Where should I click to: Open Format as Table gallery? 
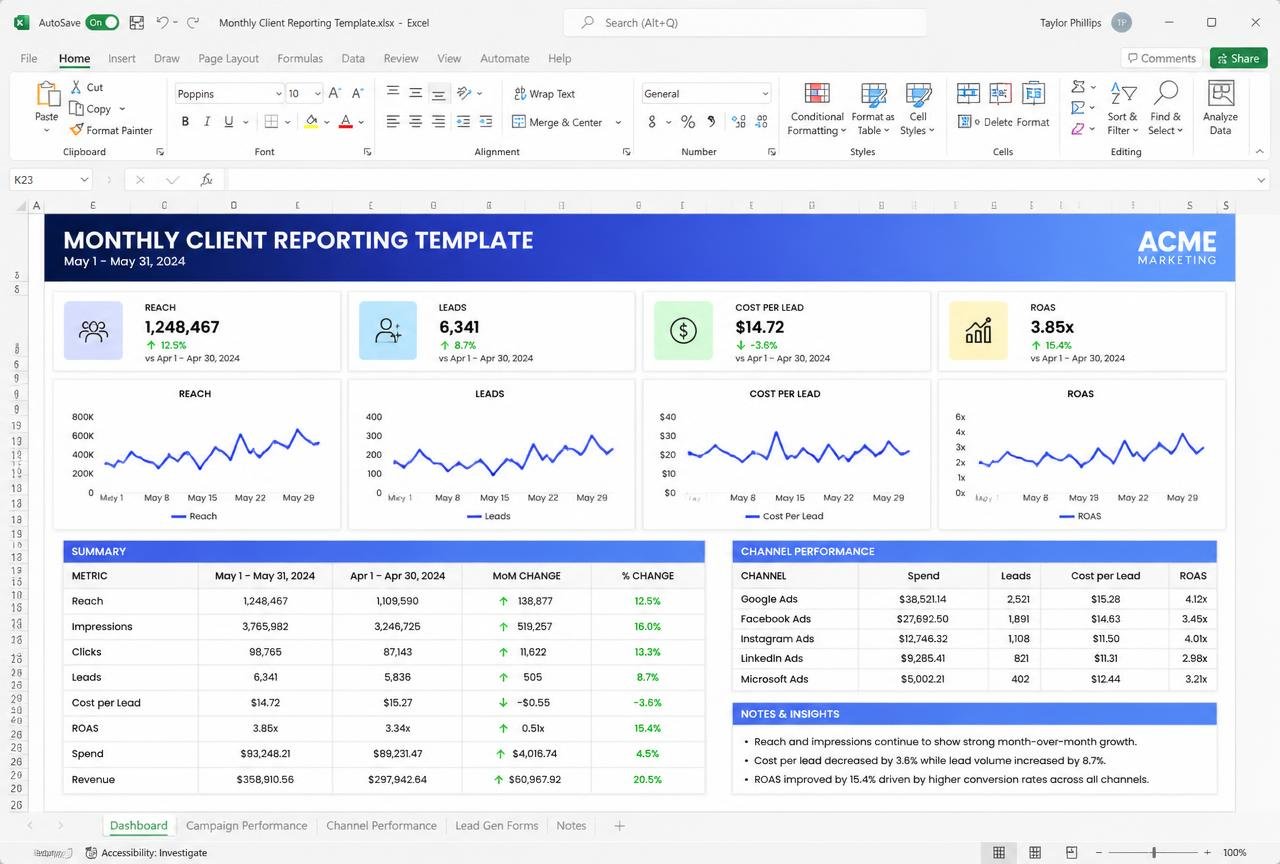pyautogui.click(x=873, y=110)
